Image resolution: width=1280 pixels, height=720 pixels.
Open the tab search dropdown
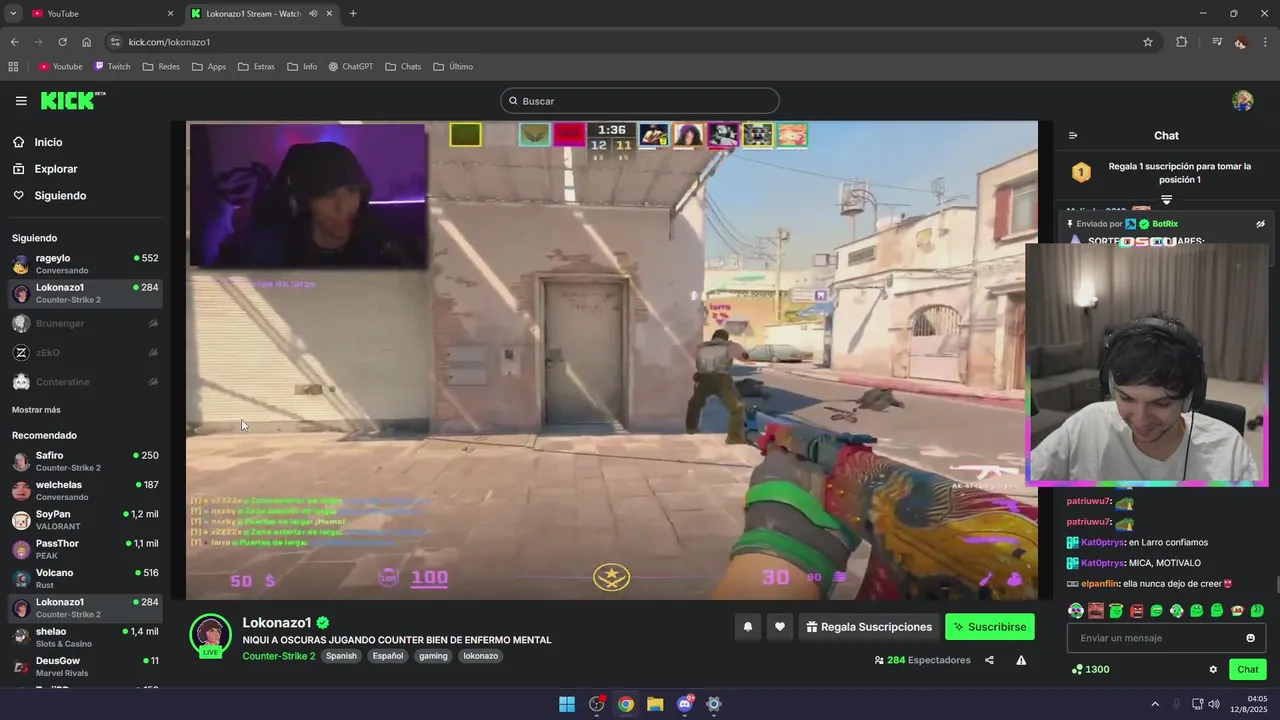[x=13, y=14]
